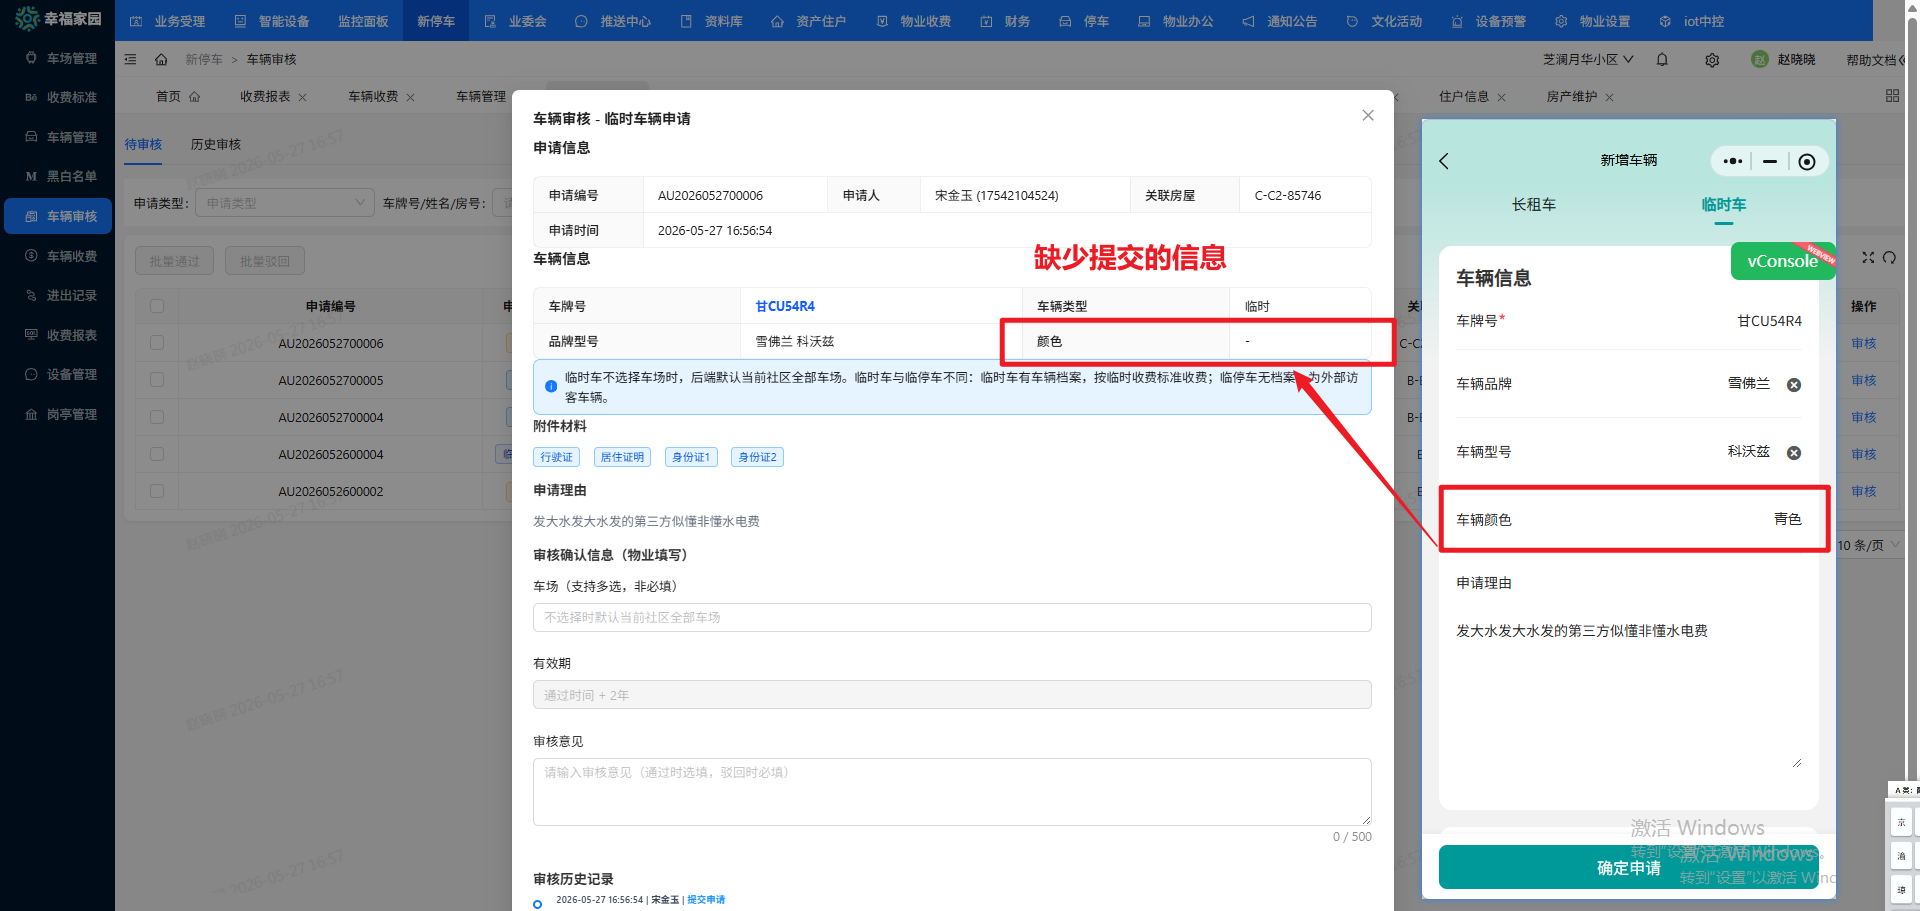This screenshot has width=1920, height=911.
Task: Open the 身份证2 attachment
Action: [x=757, y=457]
